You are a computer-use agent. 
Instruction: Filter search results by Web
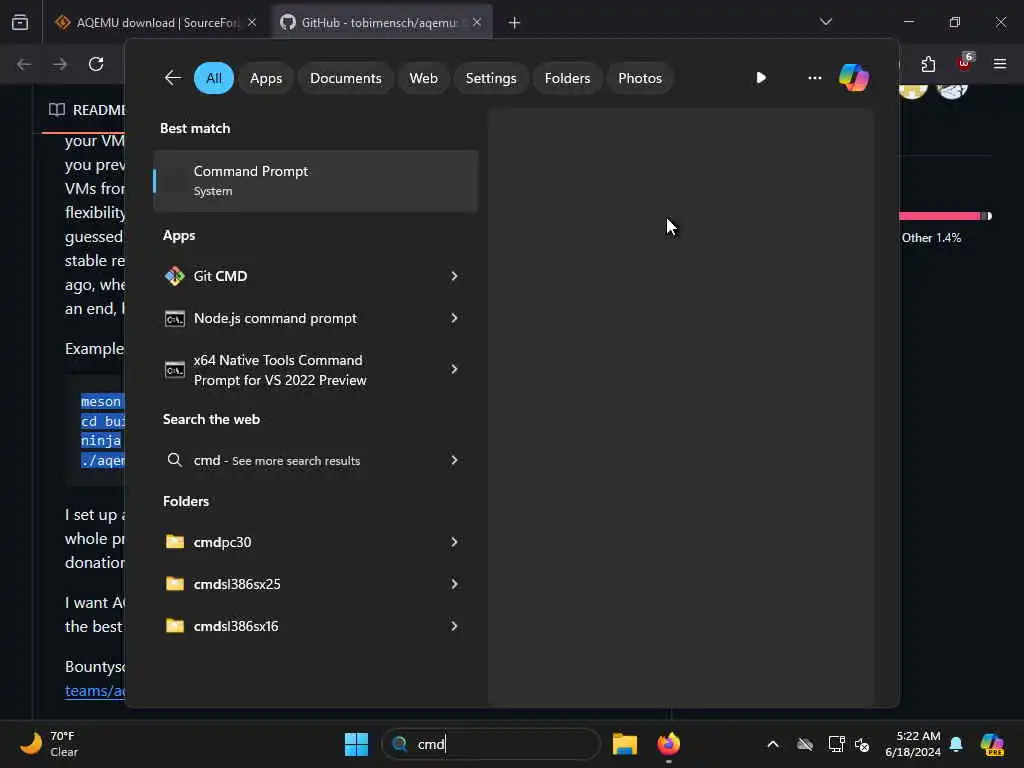point(423,78)
